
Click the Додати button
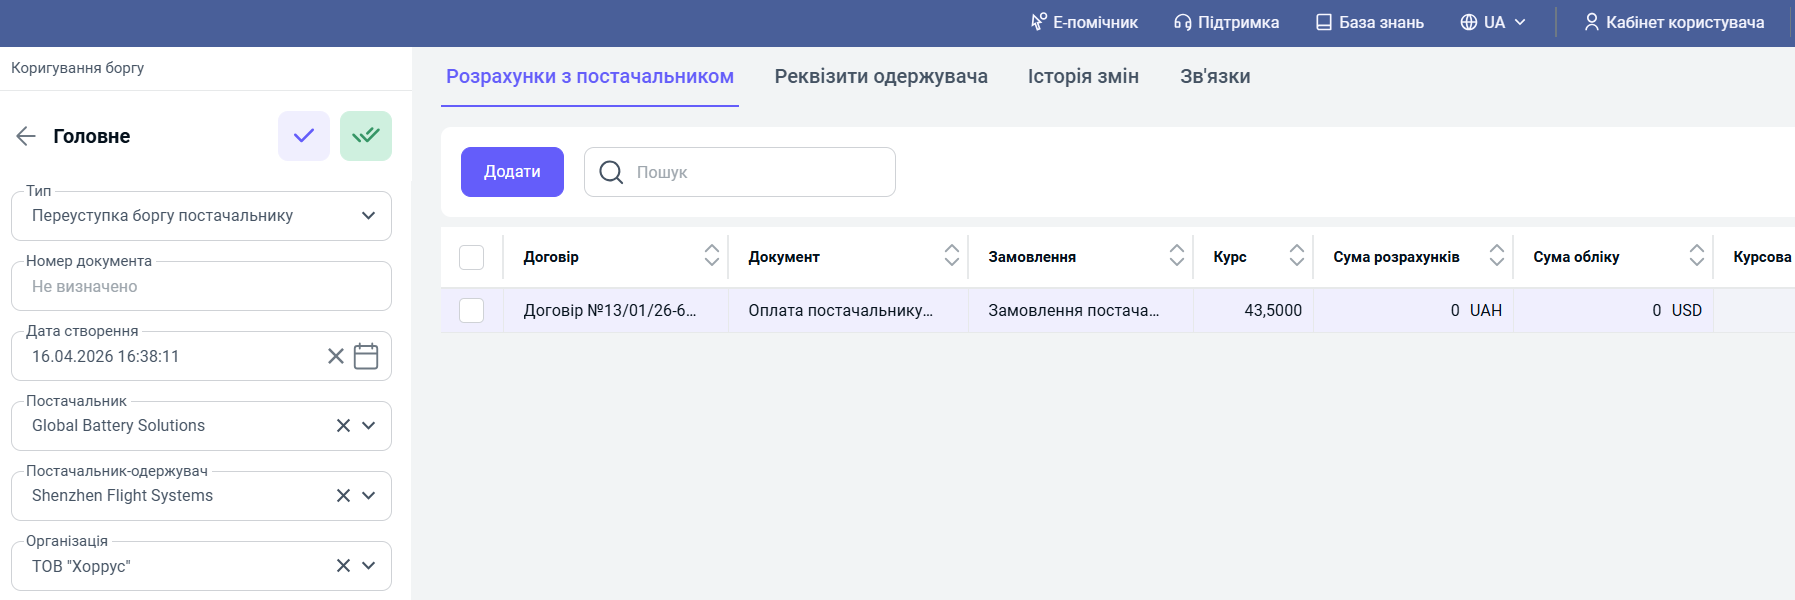(x=512, y=172)
